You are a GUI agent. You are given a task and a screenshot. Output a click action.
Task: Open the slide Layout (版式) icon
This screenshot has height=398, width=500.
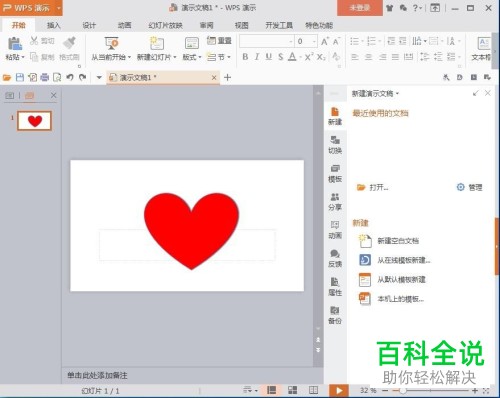pos(192,43)
